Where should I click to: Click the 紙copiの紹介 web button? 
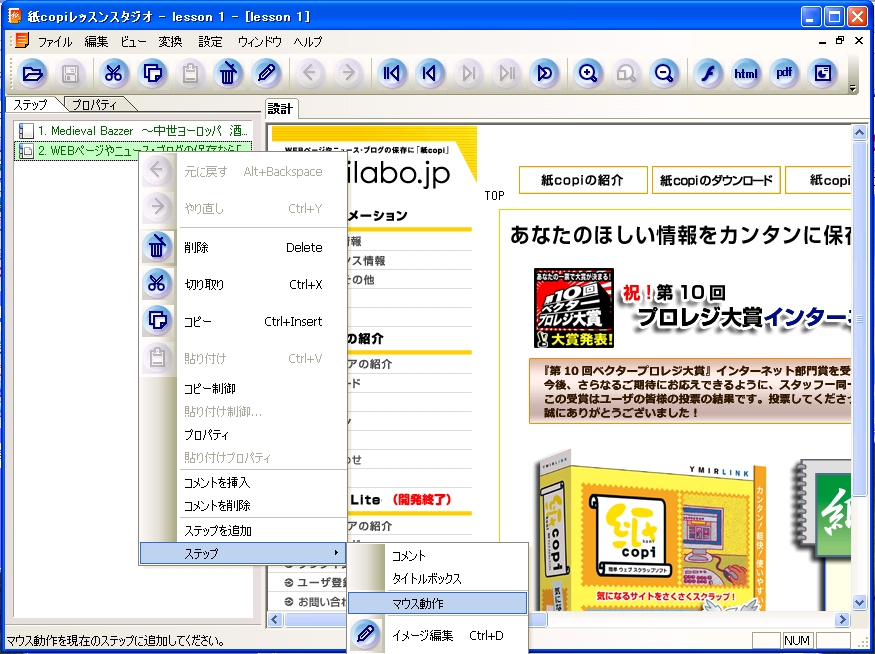tap(583, 180)
